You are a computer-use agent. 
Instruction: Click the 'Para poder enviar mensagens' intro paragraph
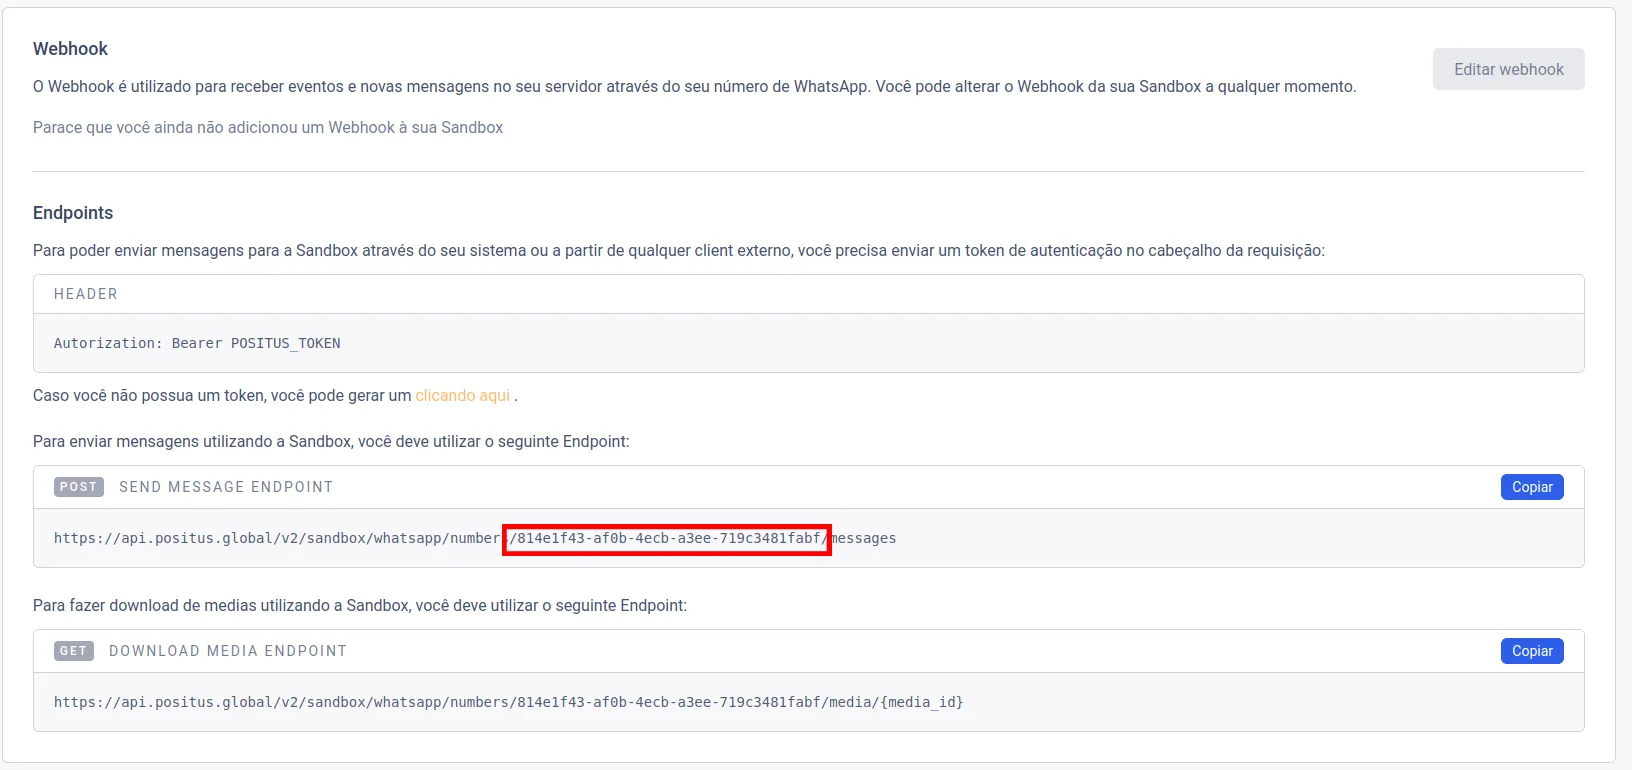pyautogui.click(x=679, y=251)
